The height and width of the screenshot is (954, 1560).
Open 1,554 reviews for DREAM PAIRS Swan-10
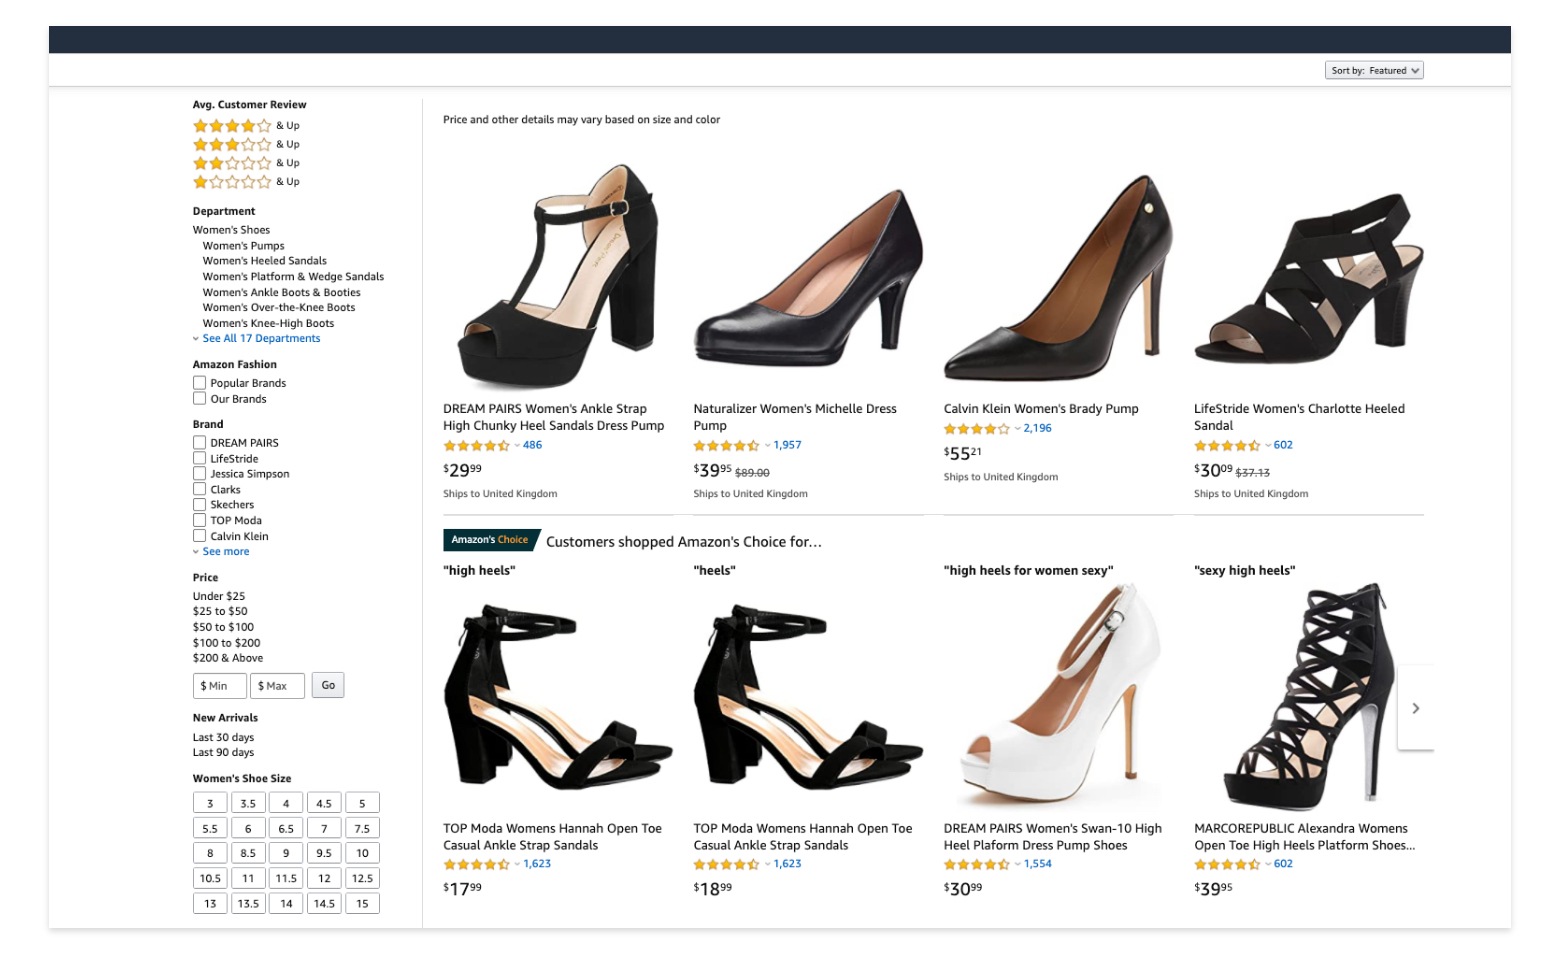tap(1038, 865)
